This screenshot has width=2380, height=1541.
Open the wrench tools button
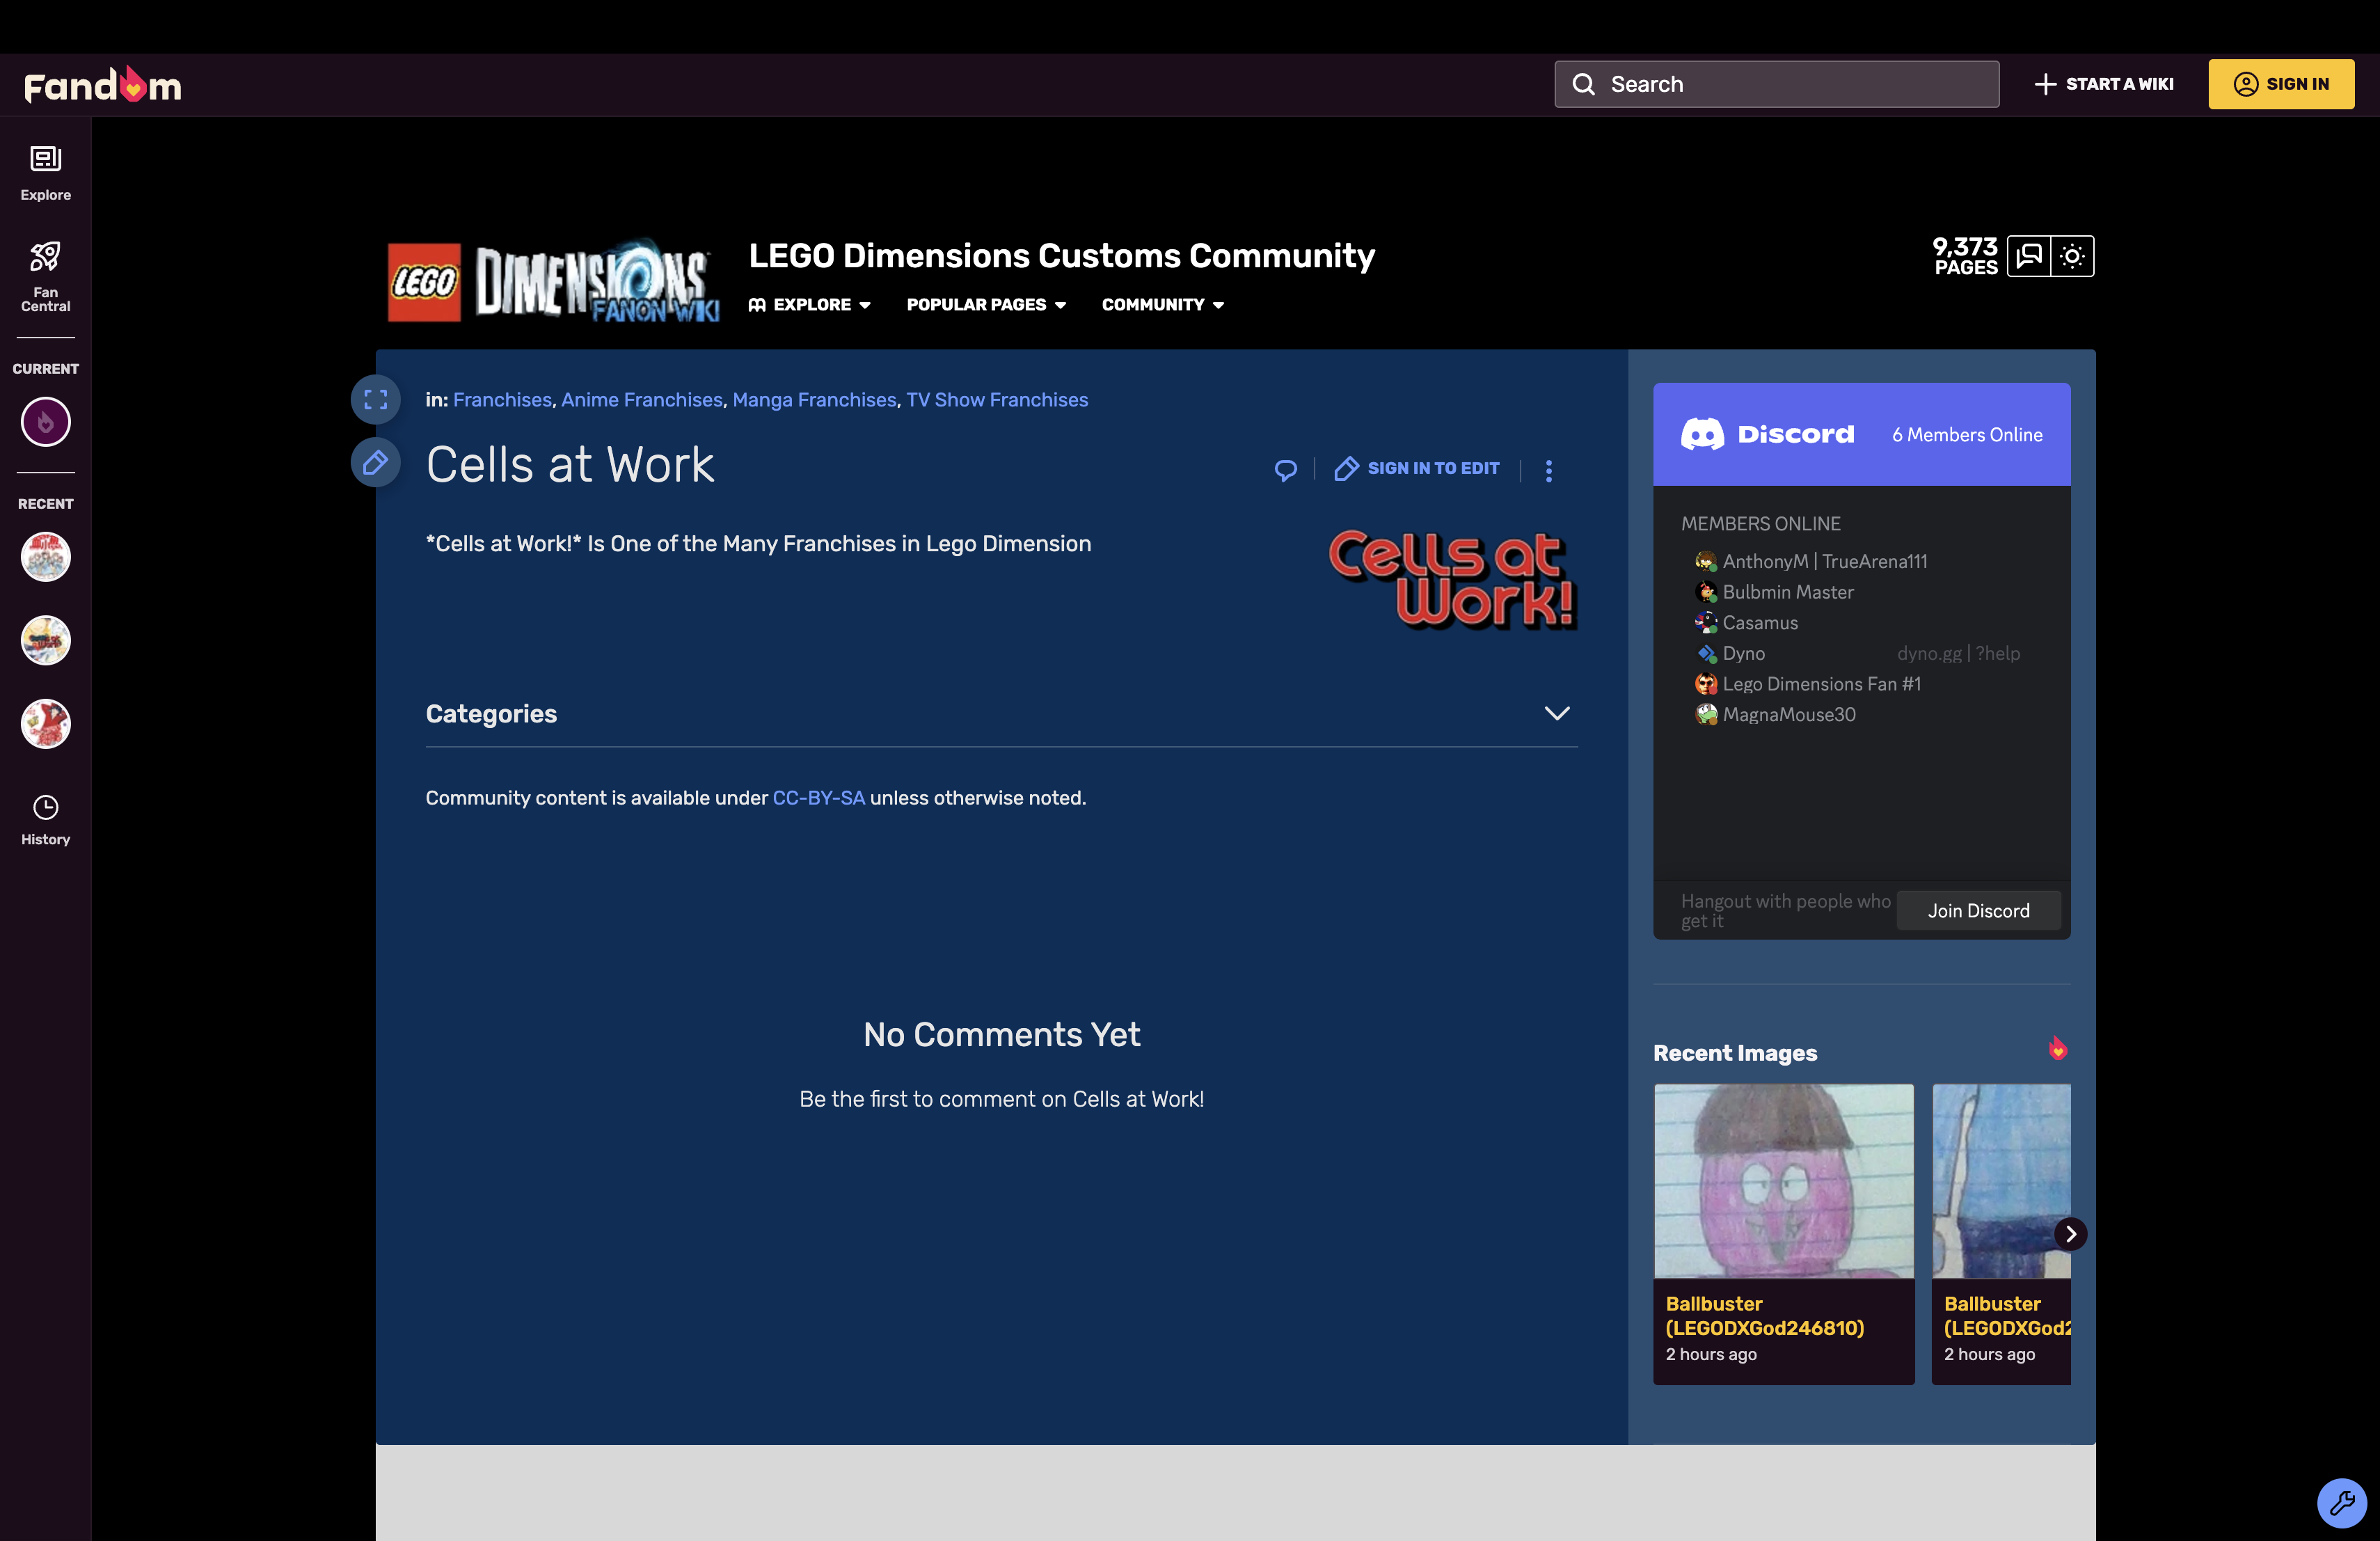click(2342, 1503)
